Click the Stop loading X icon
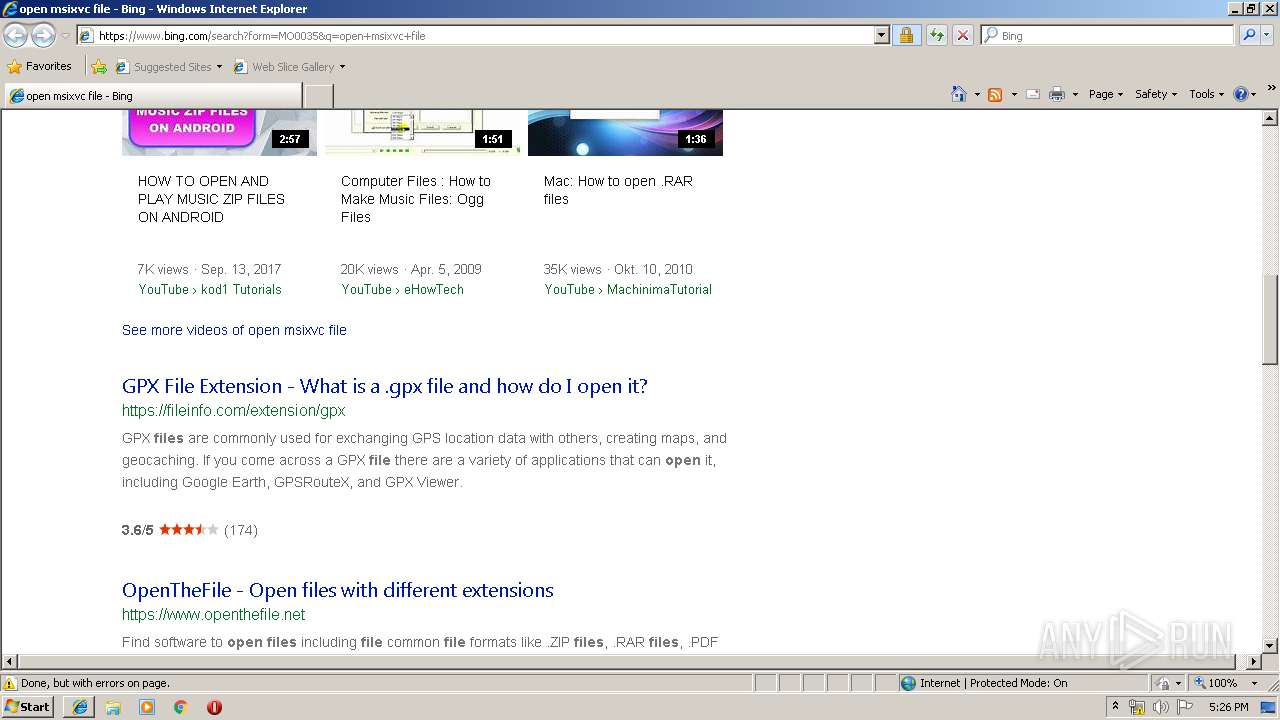This screenshot has height=720, width=1280. tap(962, 35)
